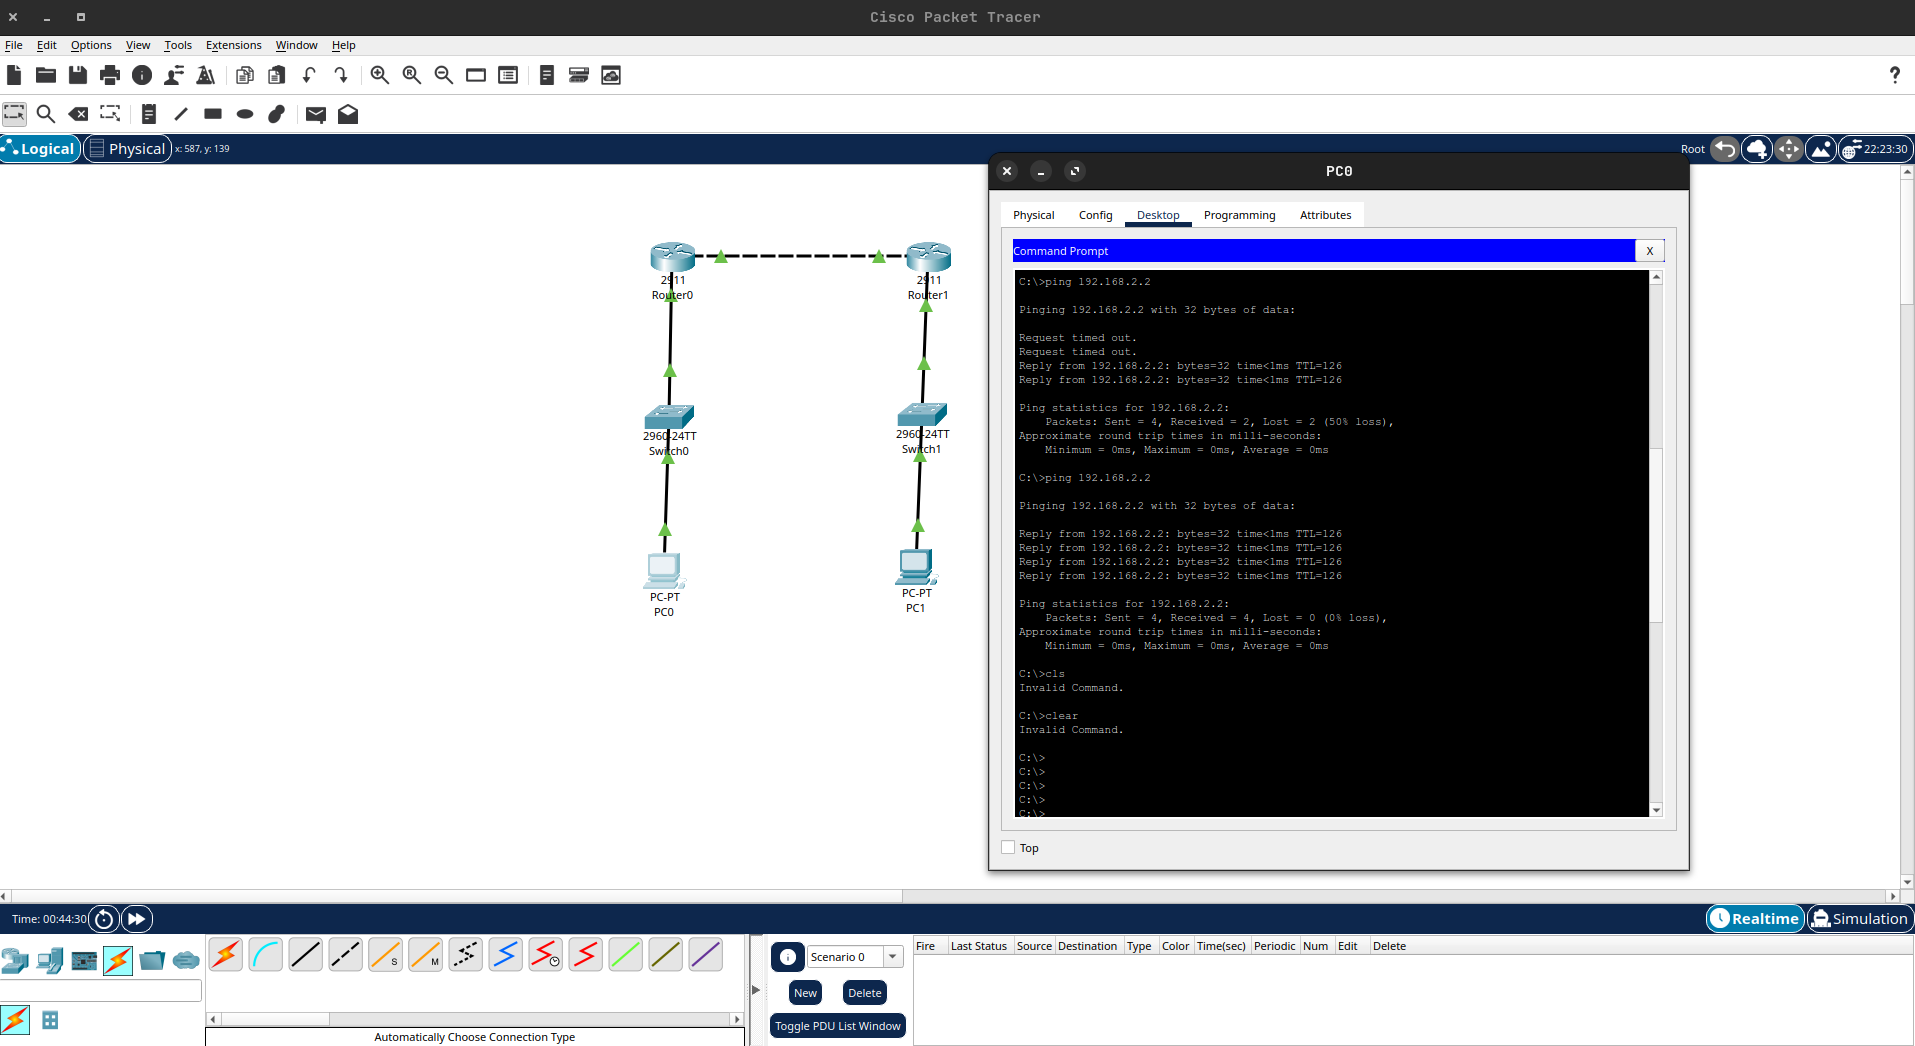Save the project with the floppy disk icon

(x=78, y=75)
